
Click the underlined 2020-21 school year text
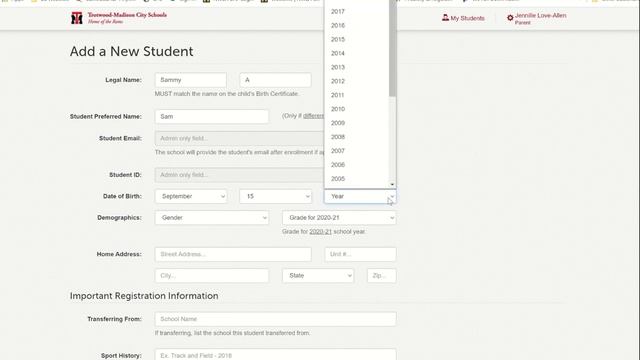pos(320,231)
